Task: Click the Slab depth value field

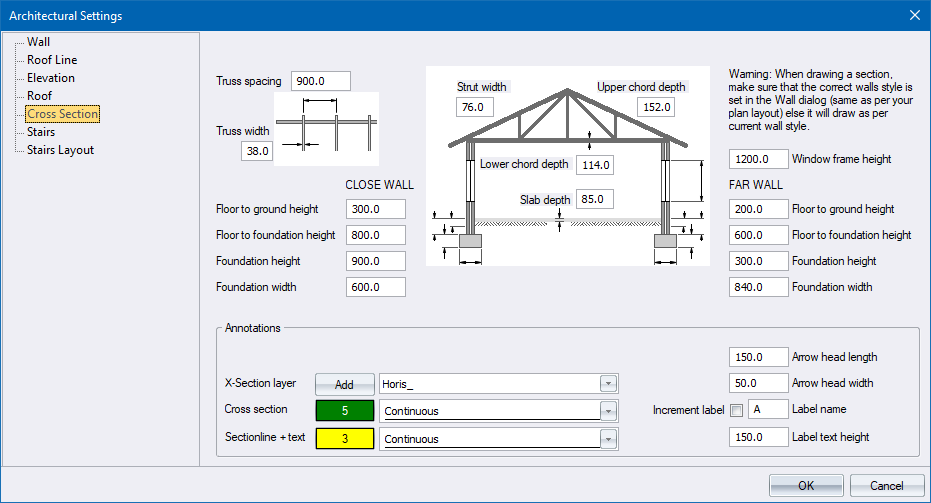Action: tap(594, 199)
